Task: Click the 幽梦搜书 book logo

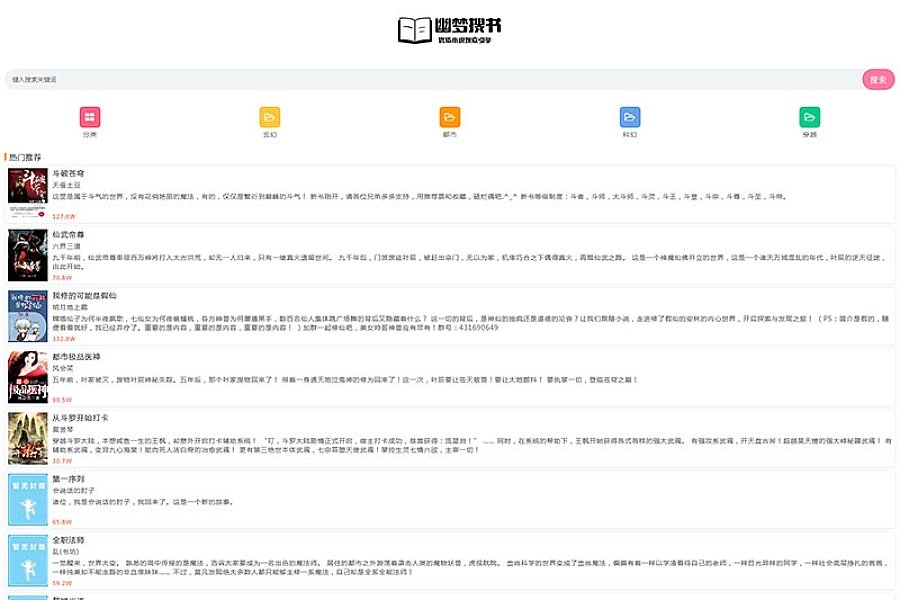Action: click(x=450, y=30)
